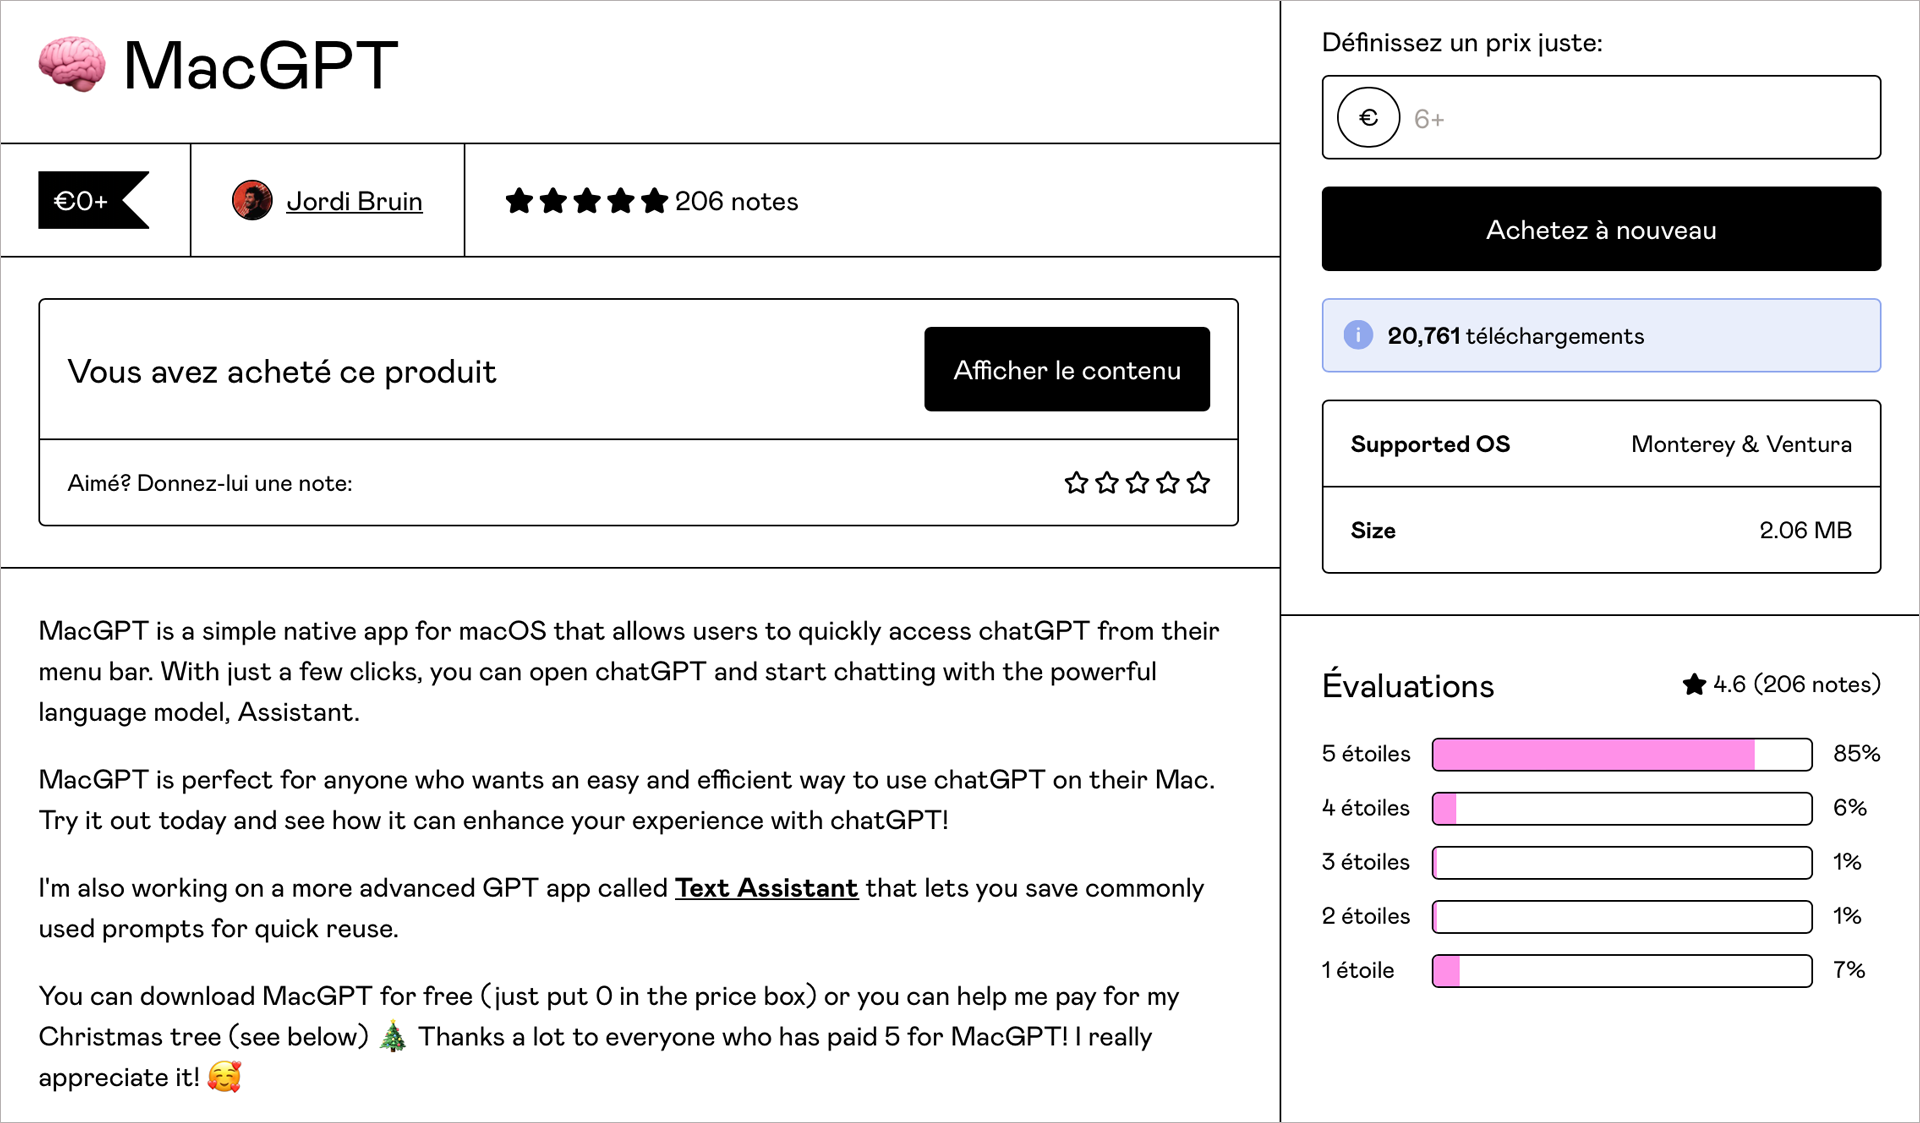Click the 7% value

tap(1850, 970)
